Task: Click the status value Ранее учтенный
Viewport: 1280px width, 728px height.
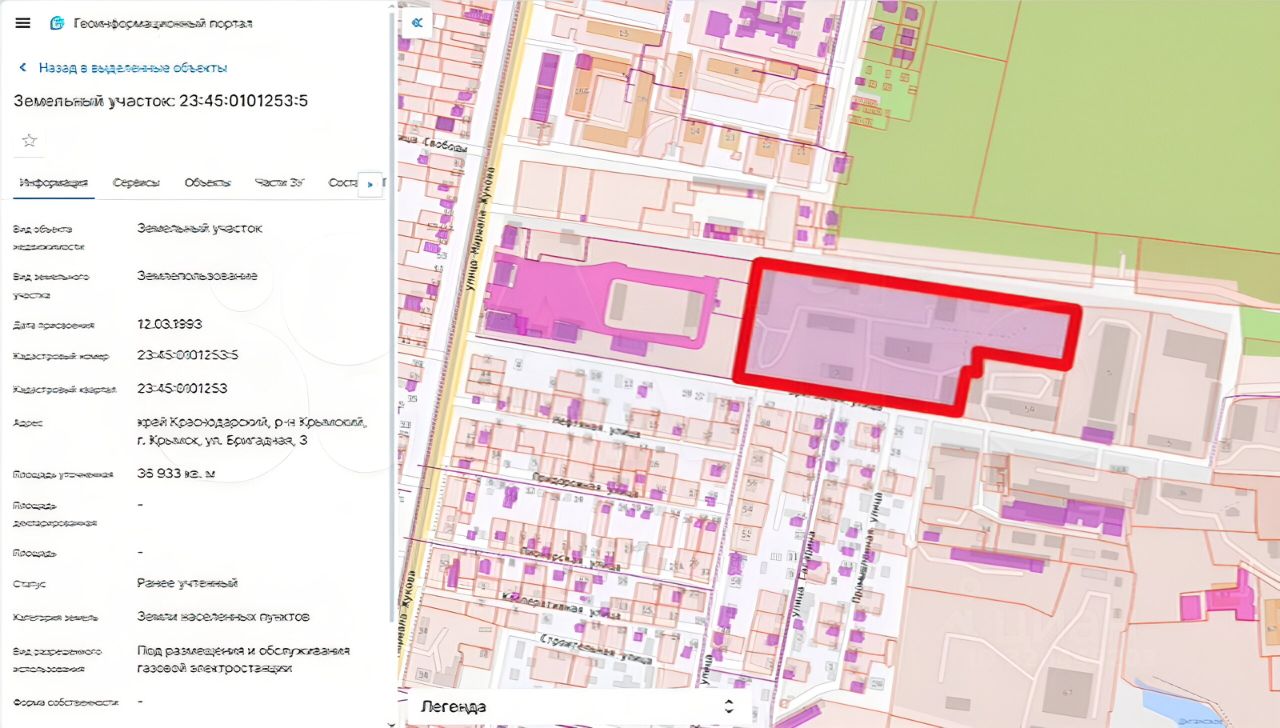Action: pos(187,583)
